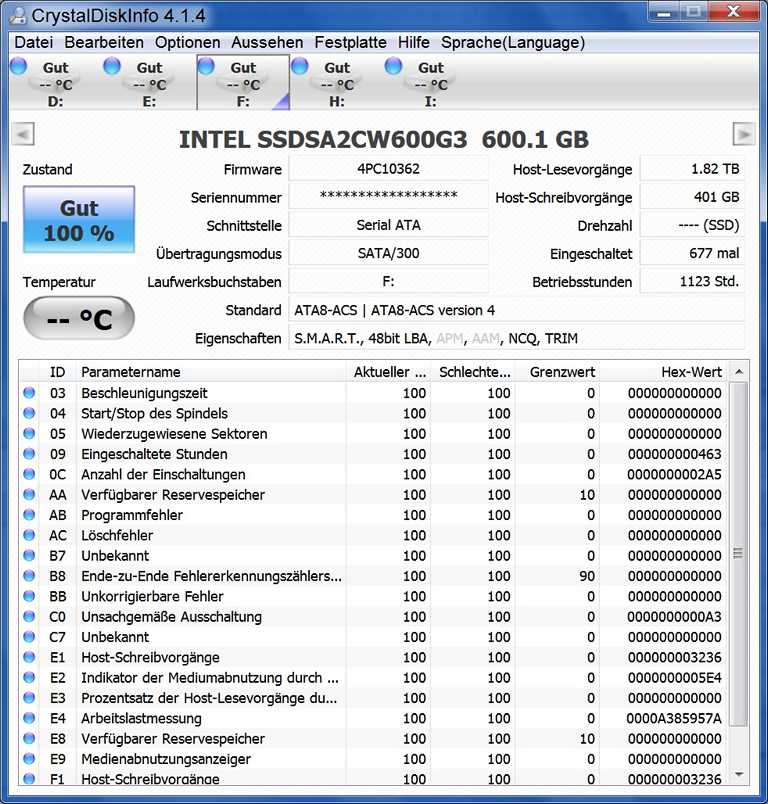Click Betriebsstunden value 1123 Std.
The image size is (768, 804).
692,282
